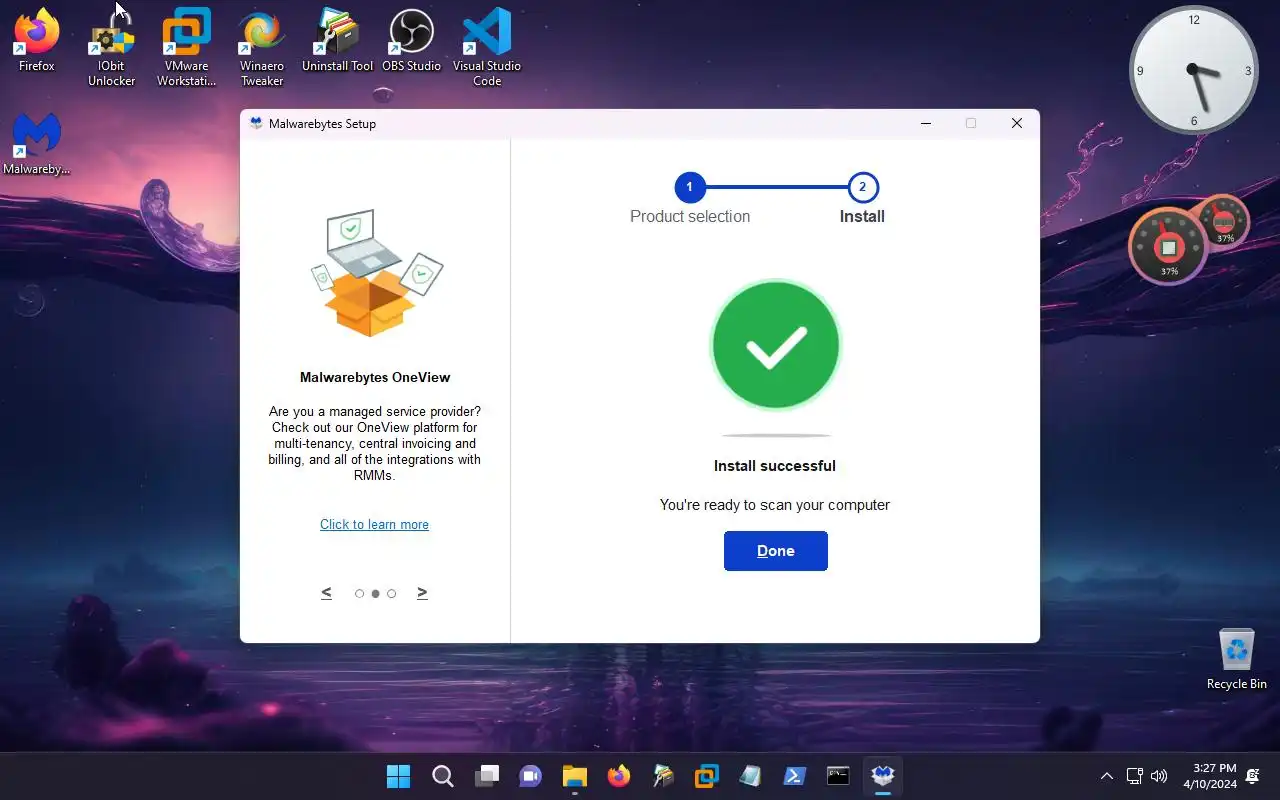Select the Winaero Tweaker desktop shortcut
Image resolution: width=1280 pixels, height=800 pixels.
point(262,48)
